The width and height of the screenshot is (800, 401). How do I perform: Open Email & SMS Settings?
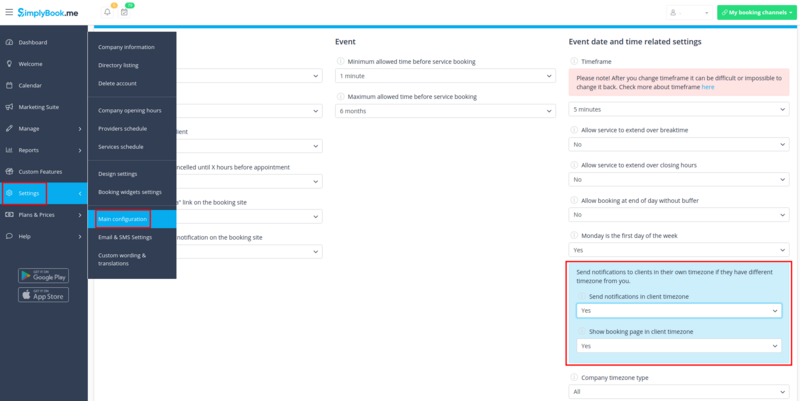(x=125, y=237)
